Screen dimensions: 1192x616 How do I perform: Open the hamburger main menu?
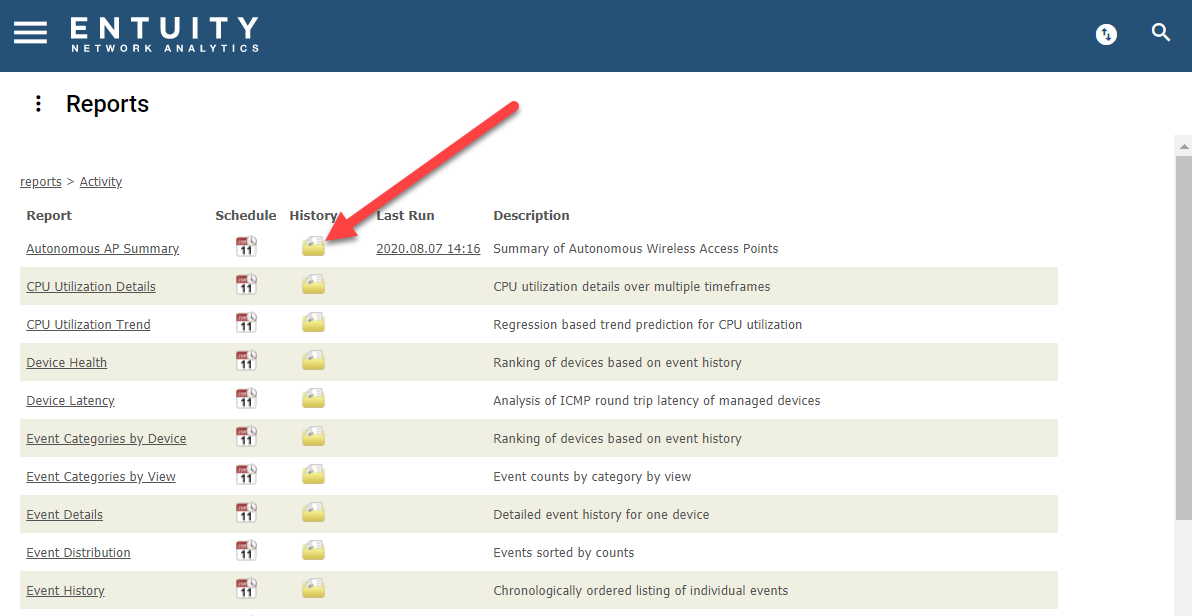click(30, 33)
